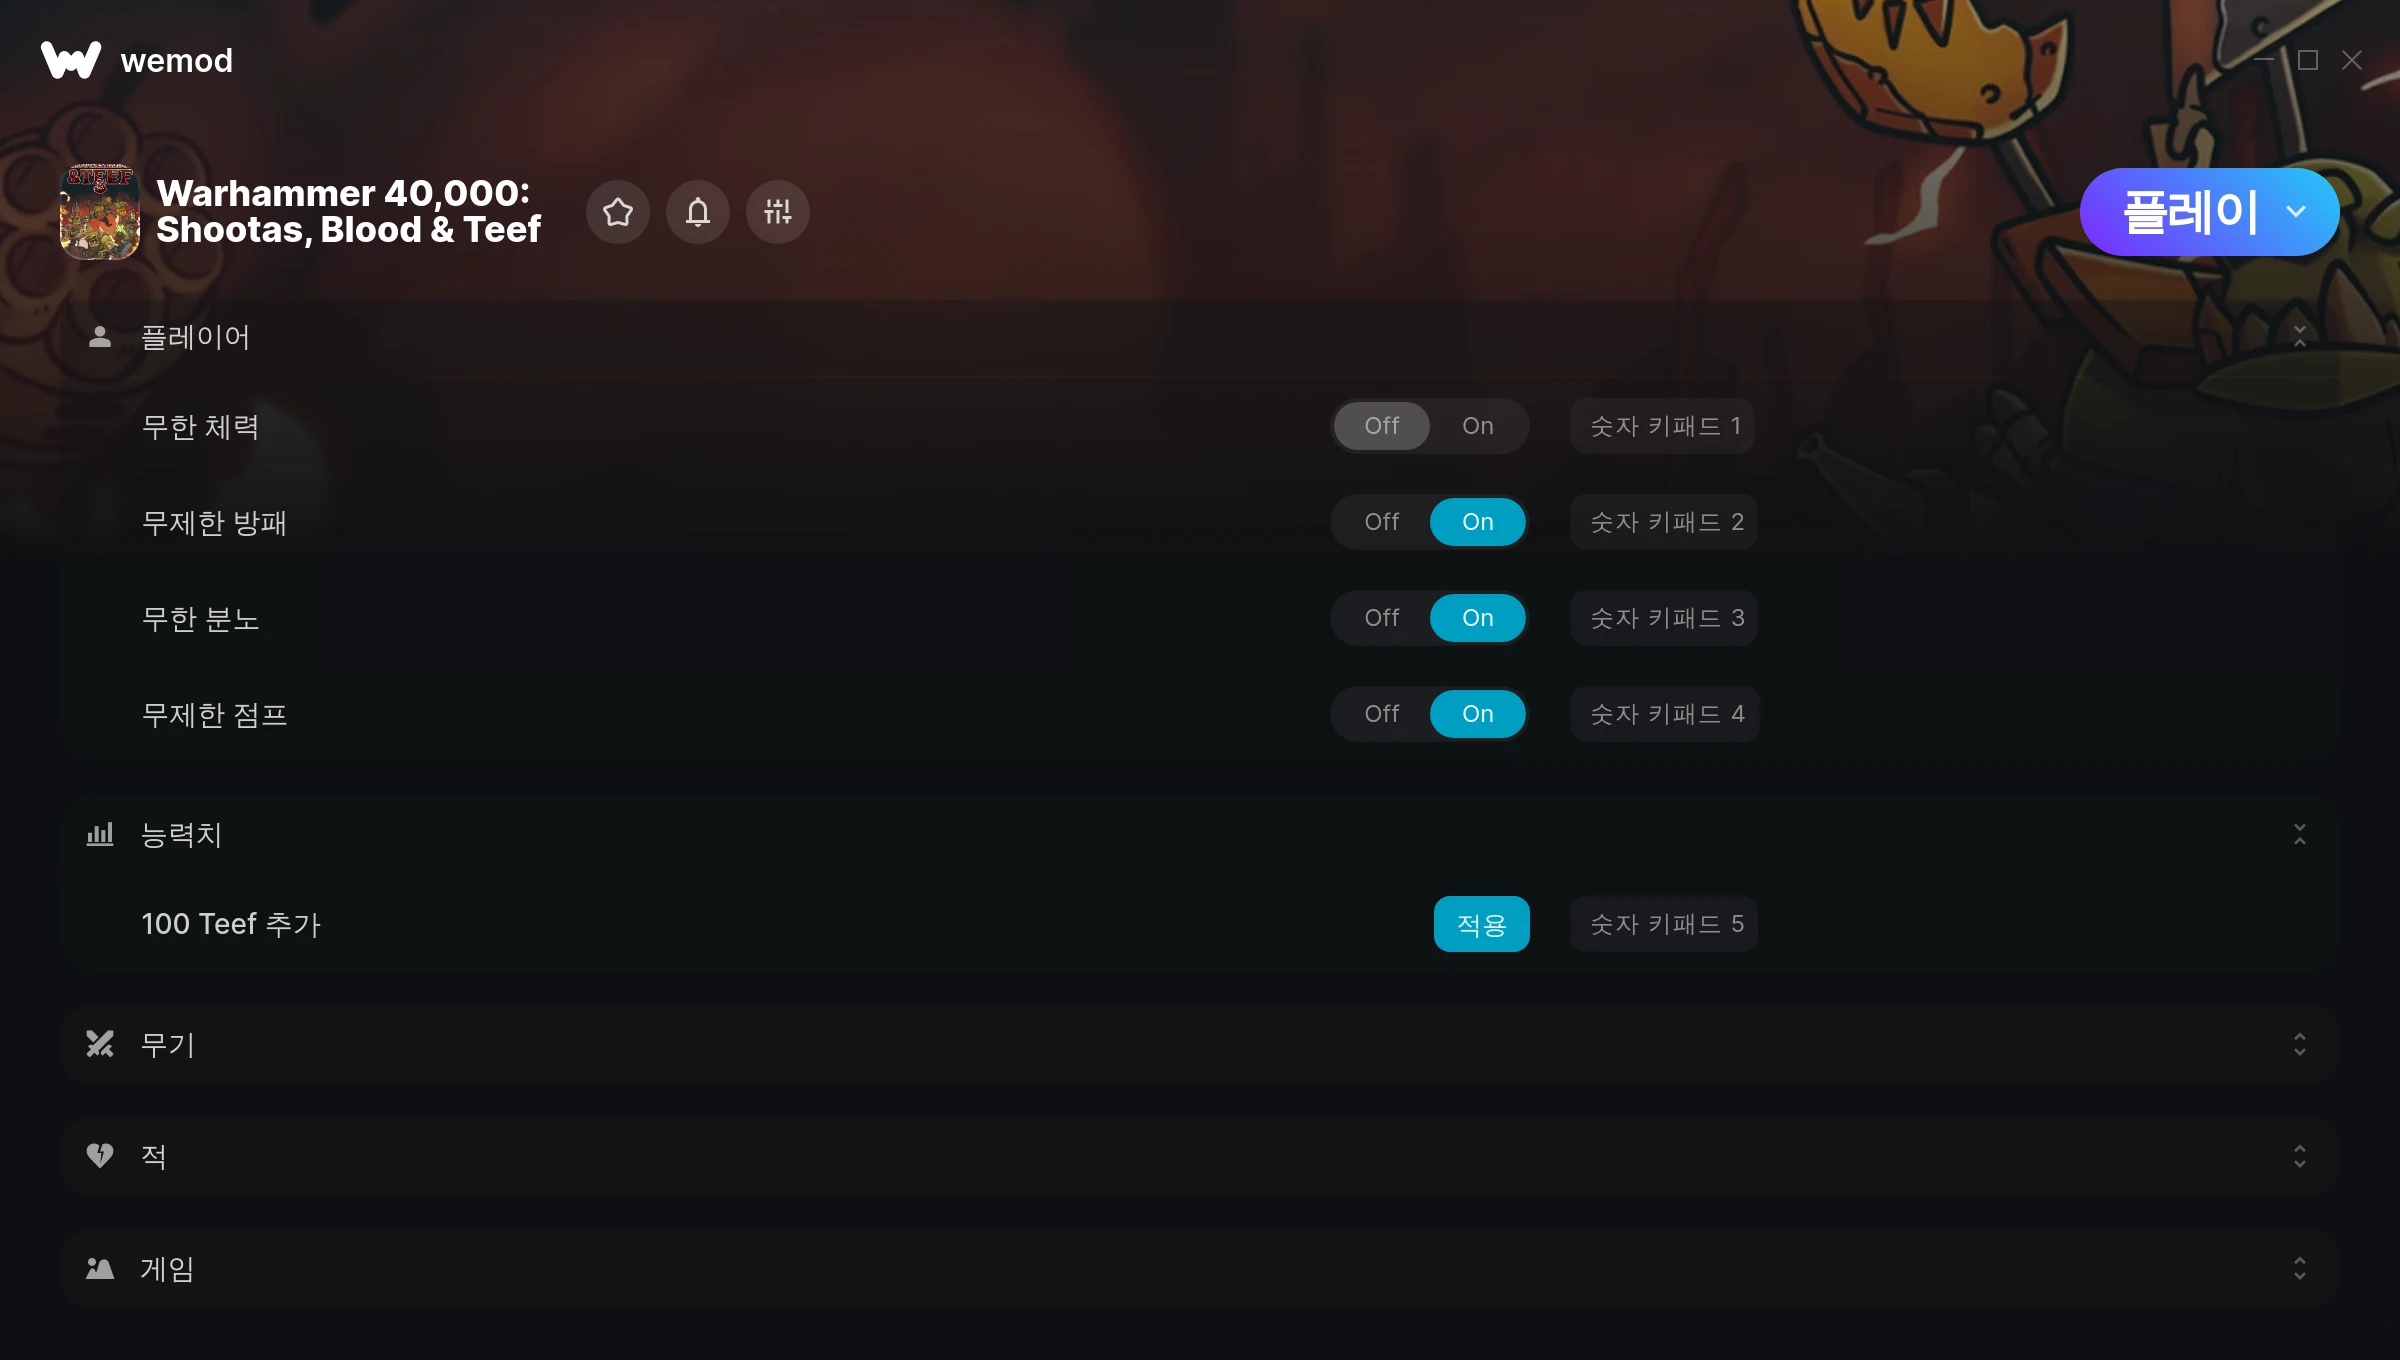Viewport: 2400px width, 1360px height.
Task: Click 적용 button for 100 Teef
Action: [1481, 924]
